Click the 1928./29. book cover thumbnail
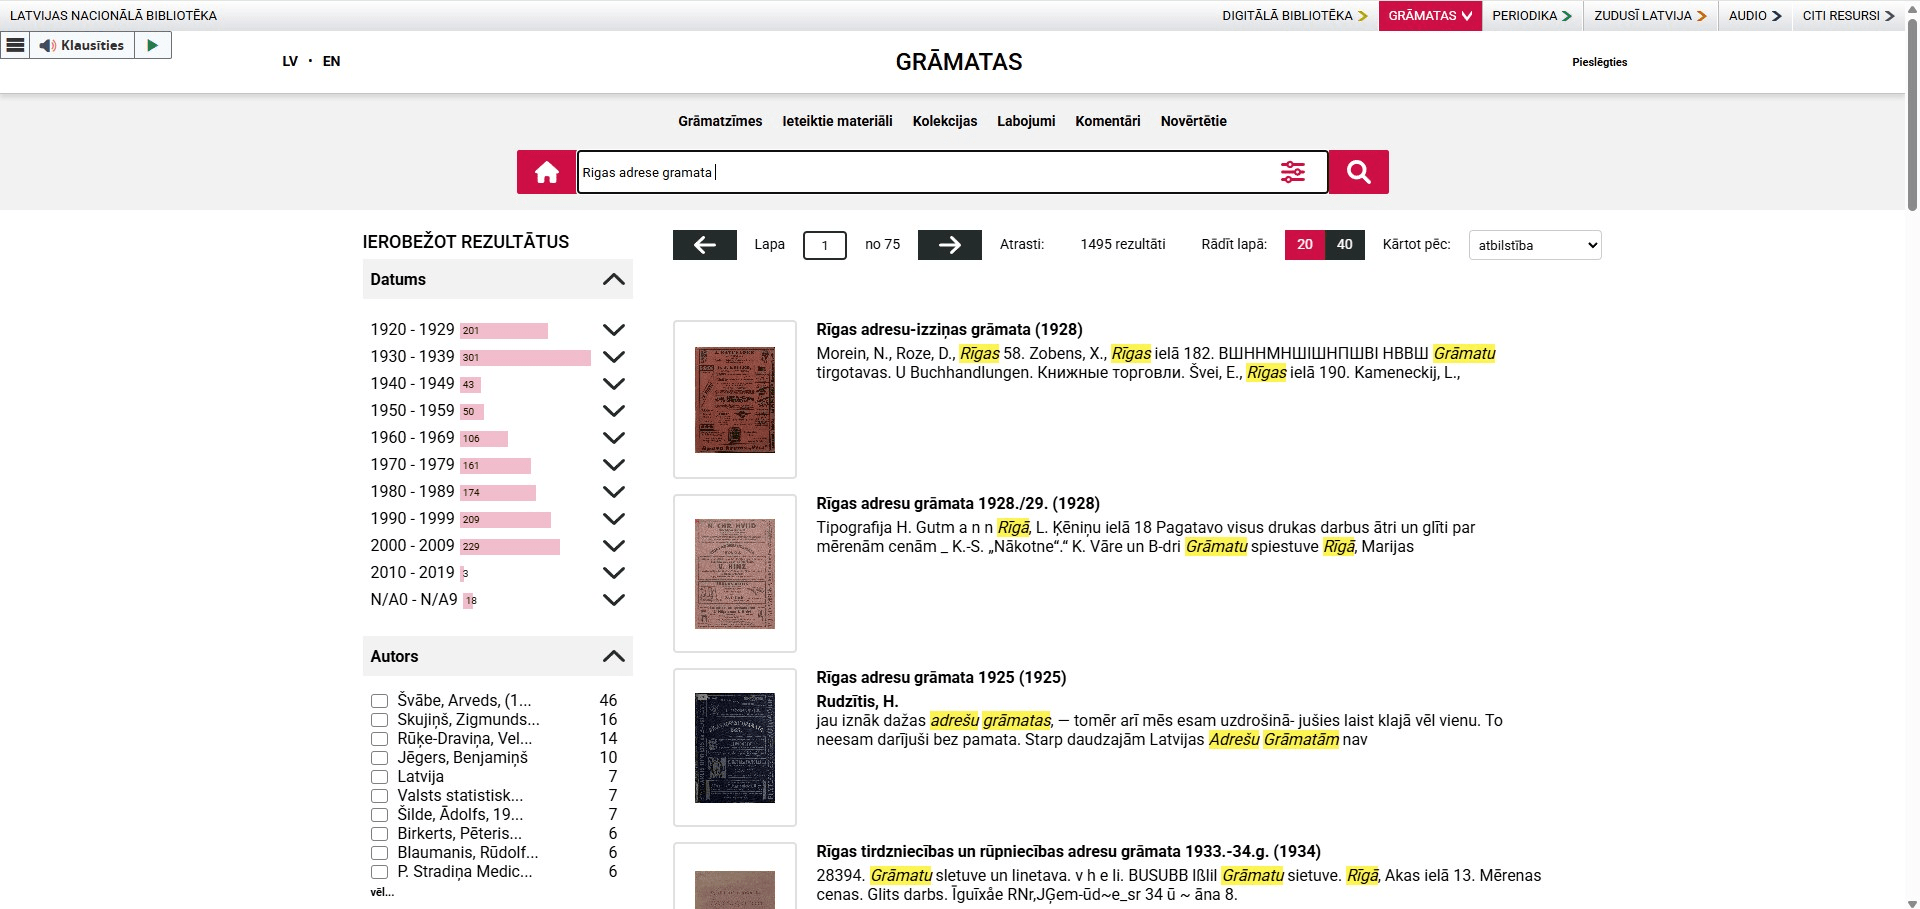Viewport: 1920px width, 909px height. (x=735, y=574)
